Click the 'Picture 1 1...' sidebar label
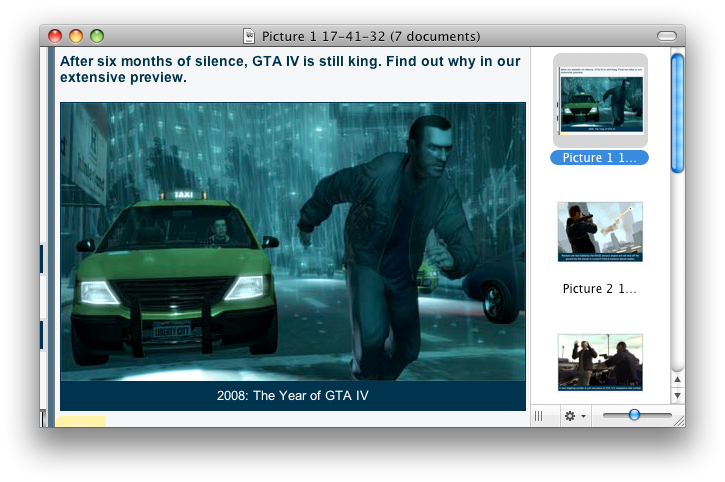This screenshot has height=482, width=725. pyautogui.click(x=599, y=158)
